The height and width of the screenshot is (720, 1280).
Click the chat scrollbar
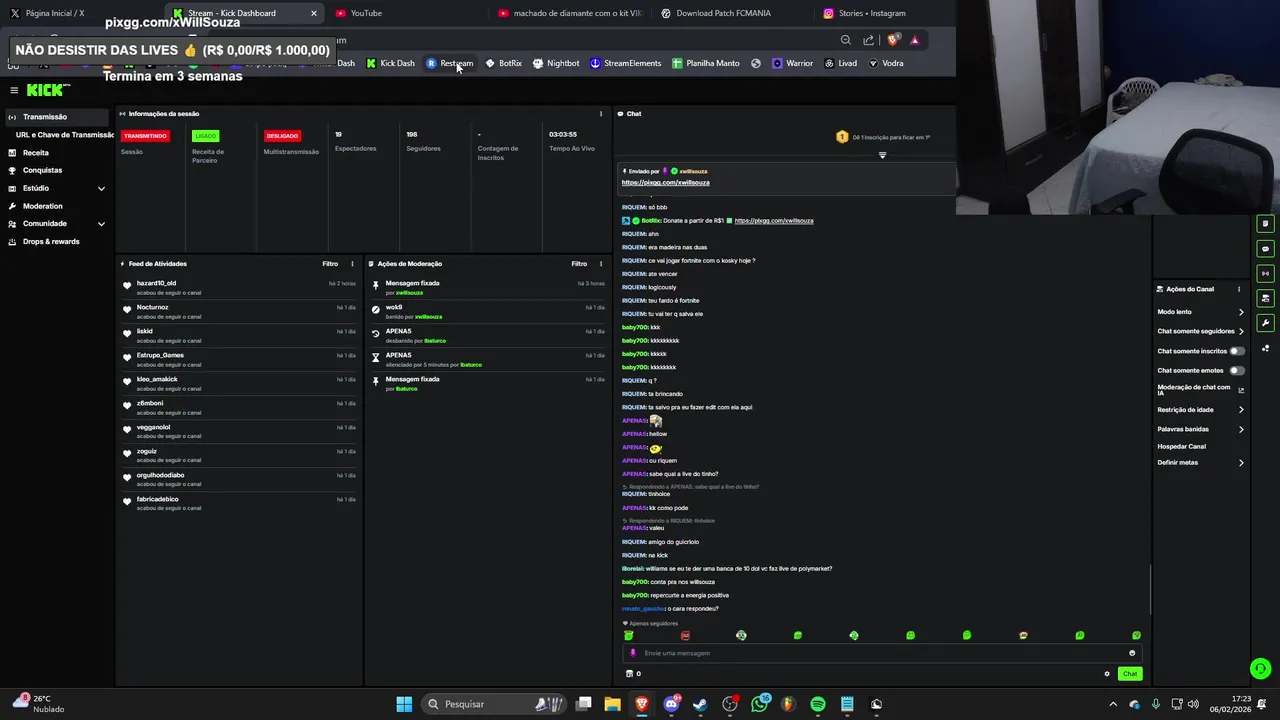(1150, 590)
